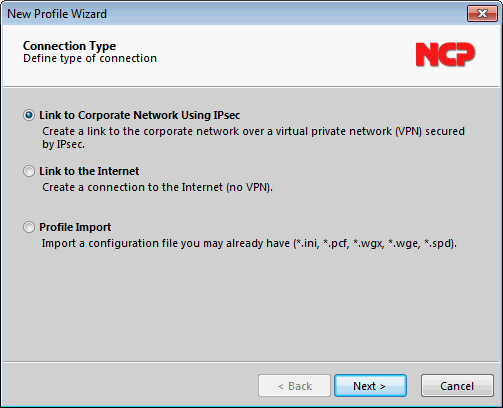This screenshot has height=408, width=503.
Task: Click the NCP logo in the header
Action: pos(445,54)
